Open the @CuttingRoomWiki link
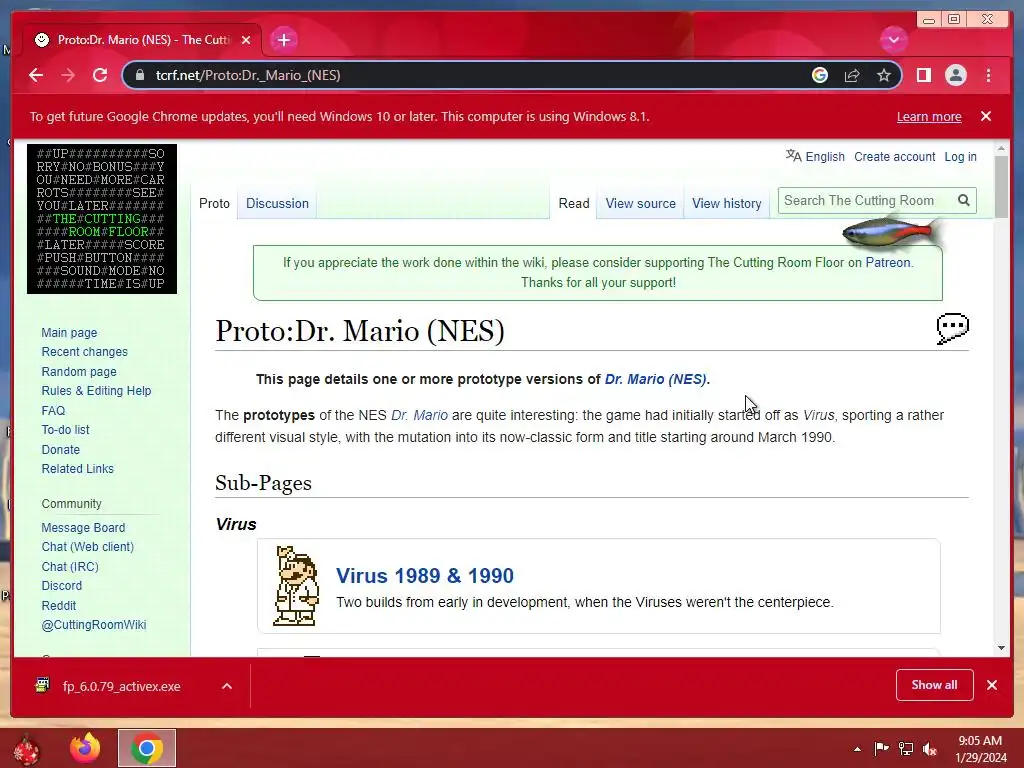 click(93, 624)
